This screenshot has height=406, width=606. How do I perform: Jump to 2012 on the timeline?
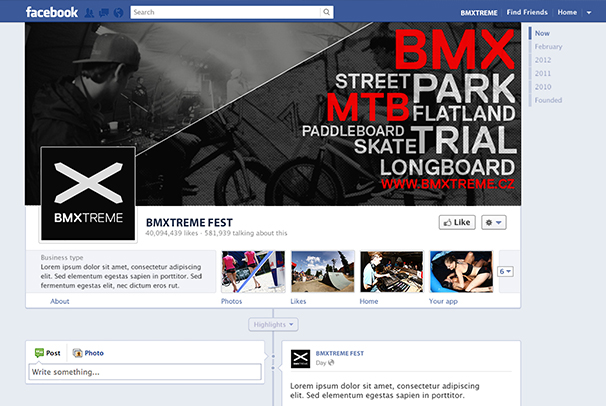tap(542, 60)
